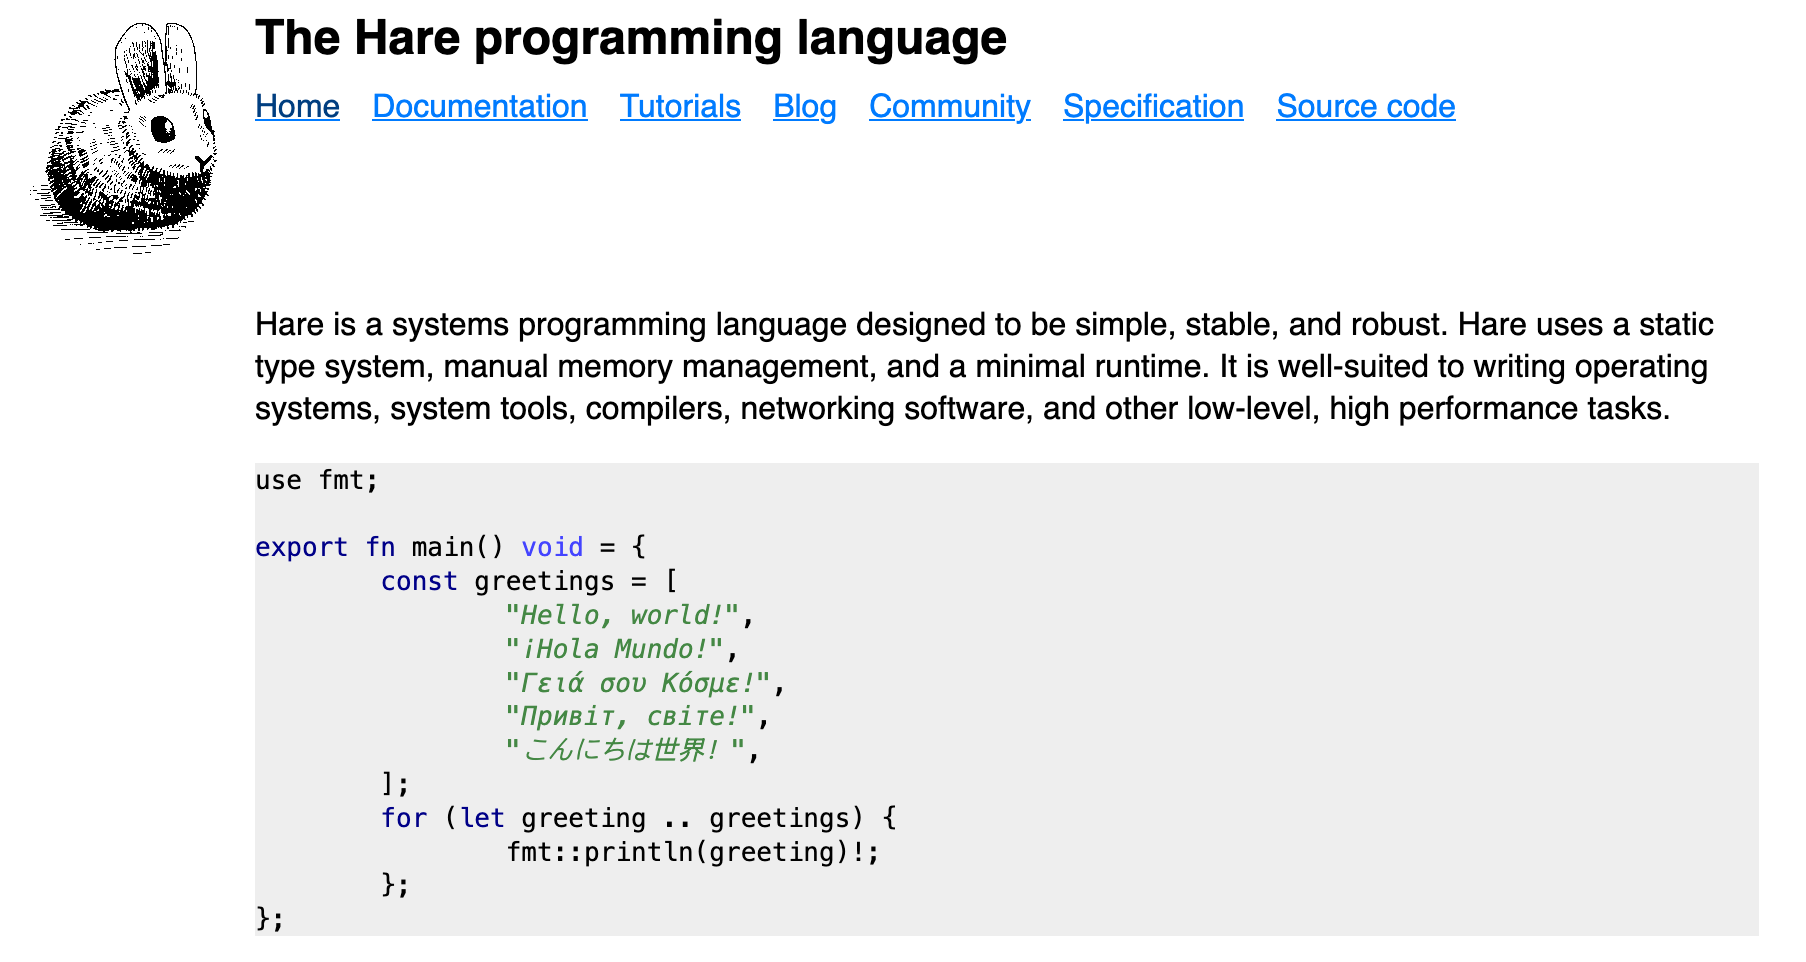Visit the Blog page
The width and height of the screenshot is (1806, 962).
(805, 106)
